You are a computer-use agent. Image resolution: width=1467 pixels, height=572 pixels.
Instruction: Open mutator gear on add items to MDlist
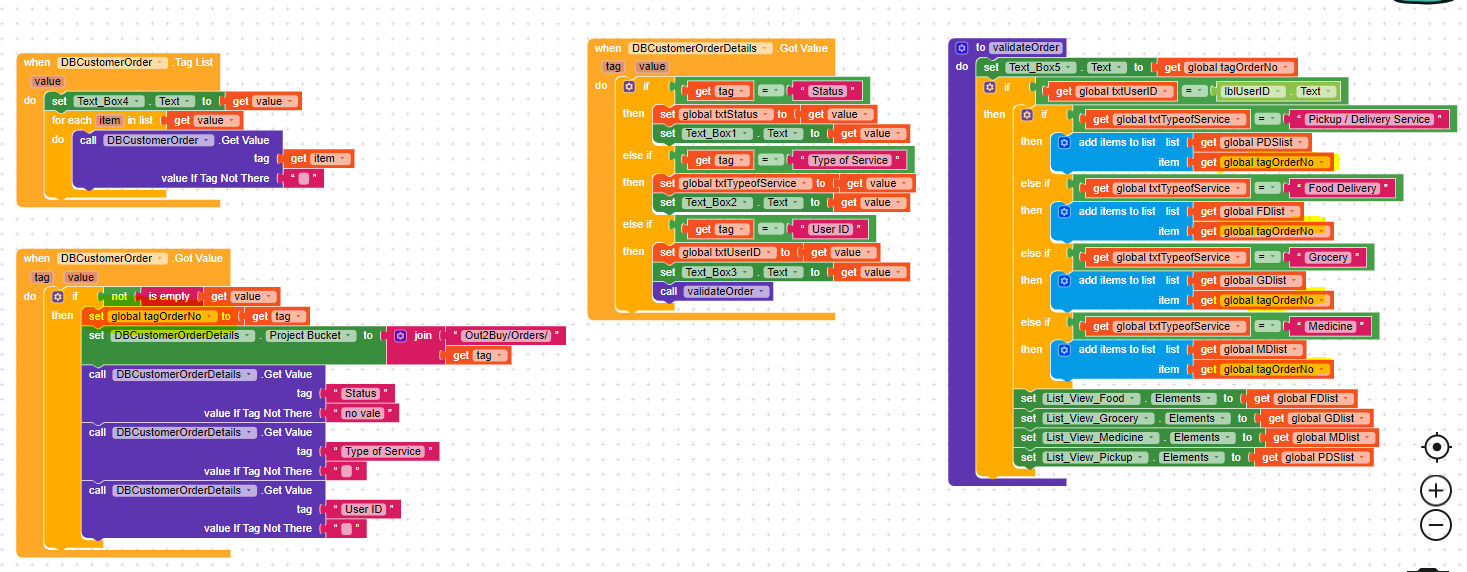point(1064,349)
